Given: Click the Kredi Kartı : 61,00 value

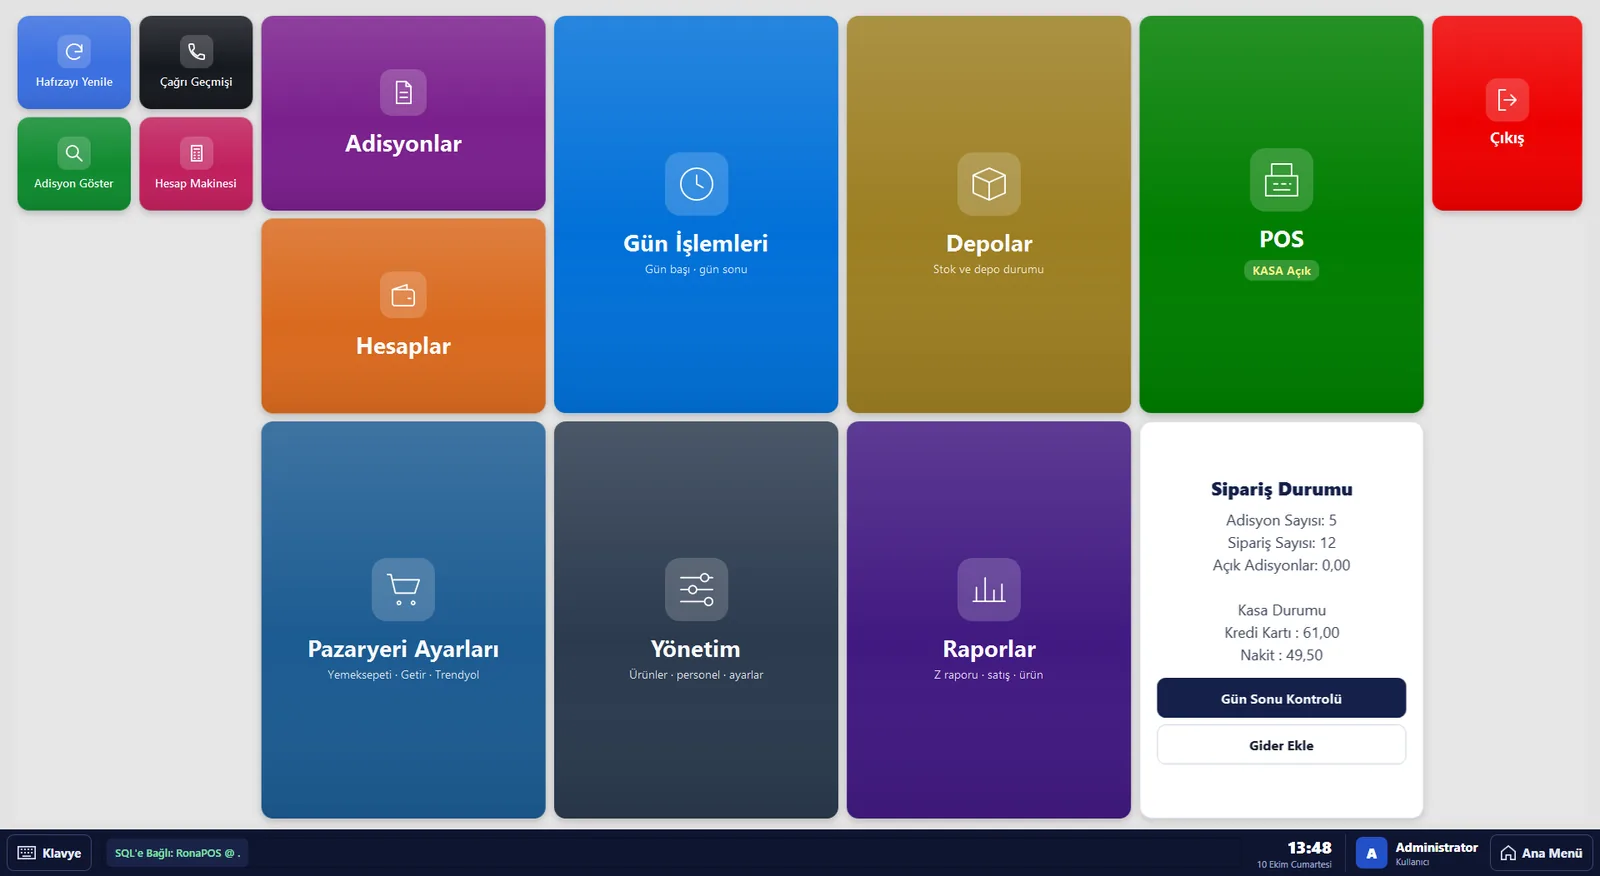Looking at the screenshot, I should (1281, 633).
